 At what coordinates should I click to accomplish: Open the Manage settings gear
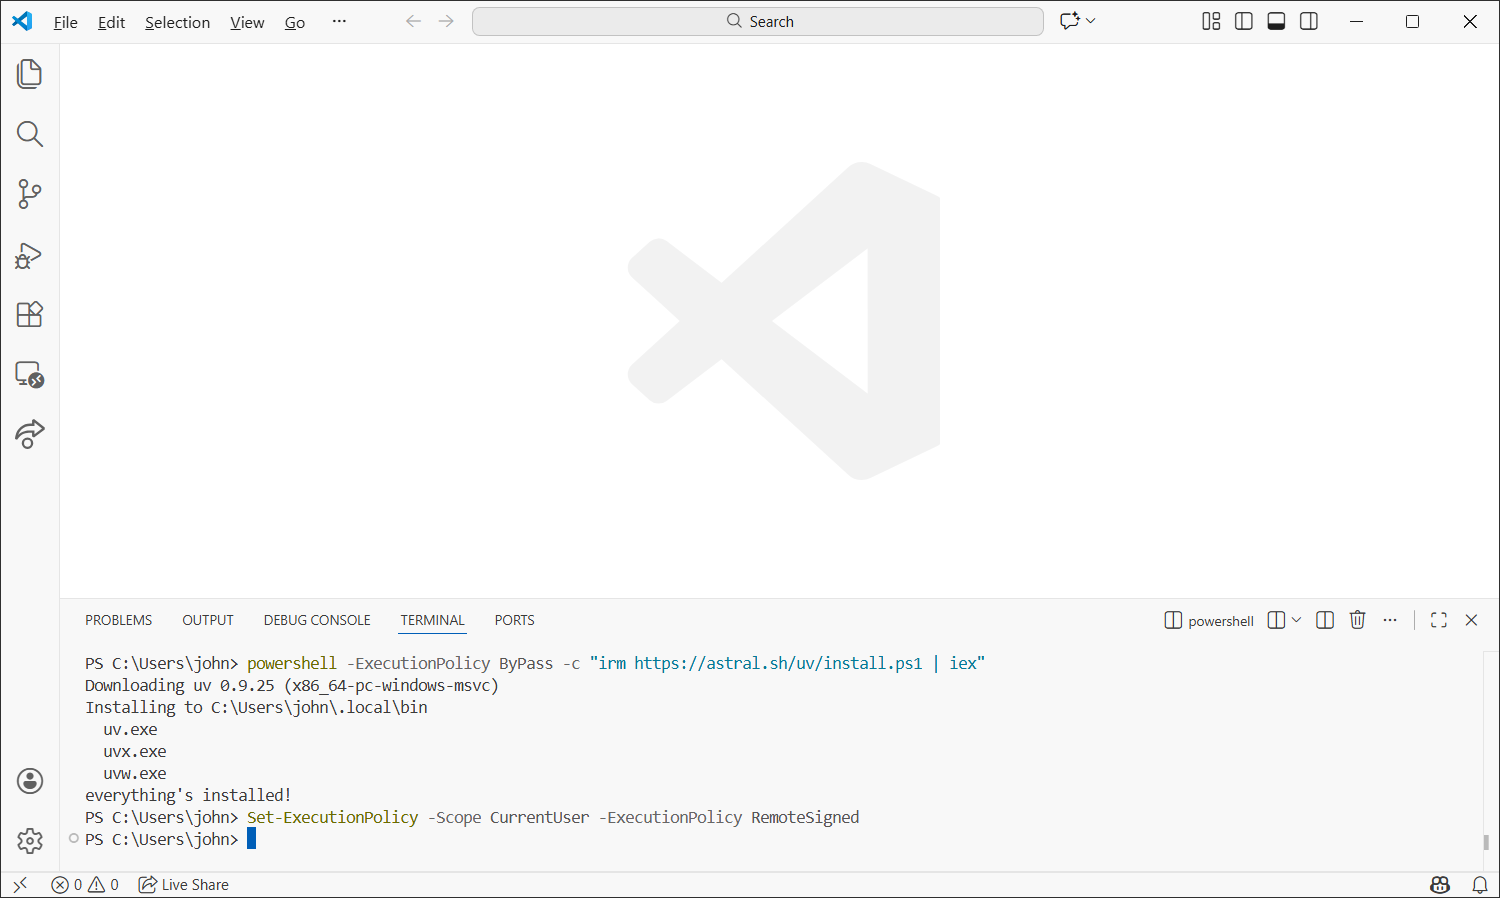(30, 841)
